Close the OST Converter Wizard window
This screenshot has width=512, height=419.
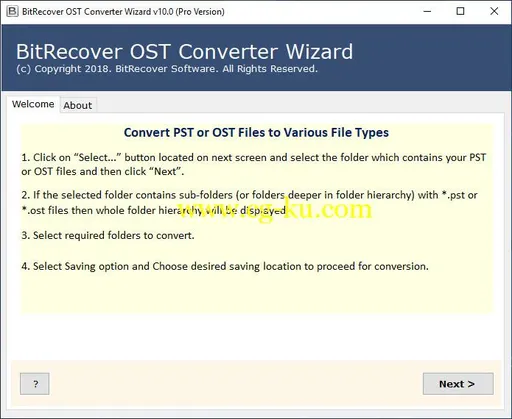(x=494, y=11)
